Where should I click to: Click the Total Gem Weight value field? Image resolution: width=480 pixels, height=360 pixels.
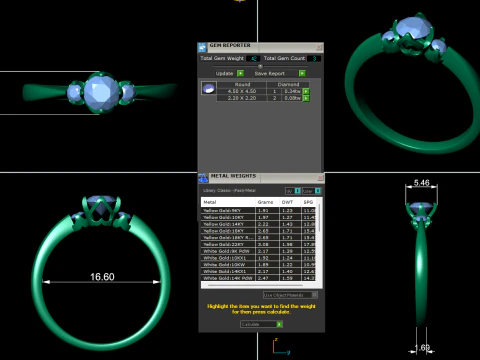[x=253, y=59]
